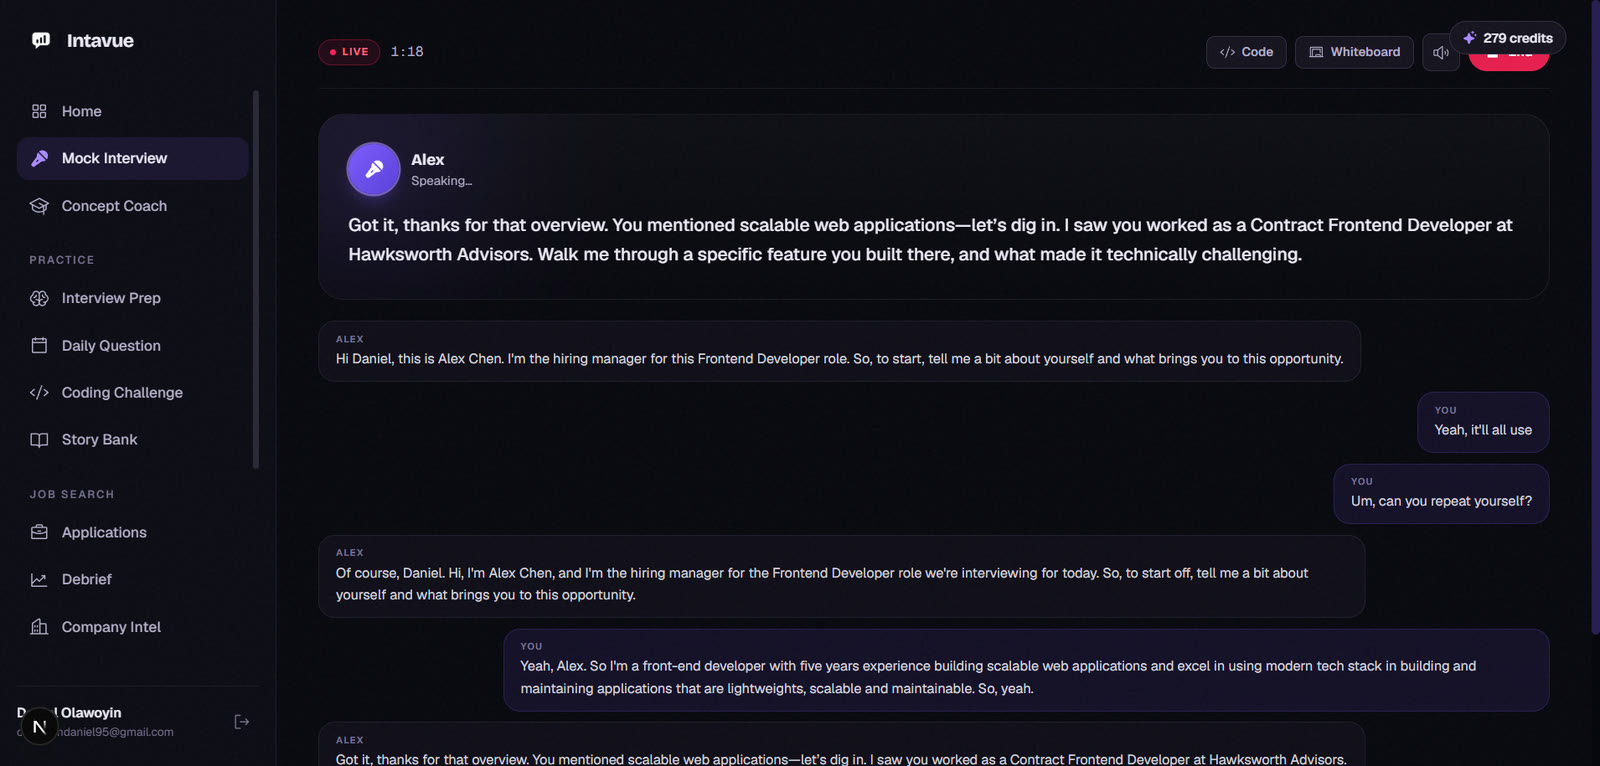The image size is (1600, 766).
Task: Click the Company Intel building icon
Action: (x=39, y=627)
